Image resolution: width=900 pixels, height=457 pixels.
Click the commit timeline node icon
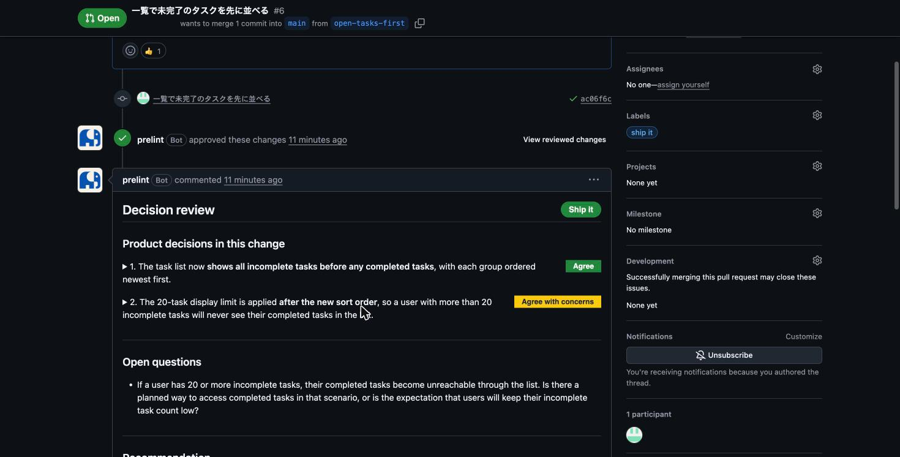[x=122, y=99]
